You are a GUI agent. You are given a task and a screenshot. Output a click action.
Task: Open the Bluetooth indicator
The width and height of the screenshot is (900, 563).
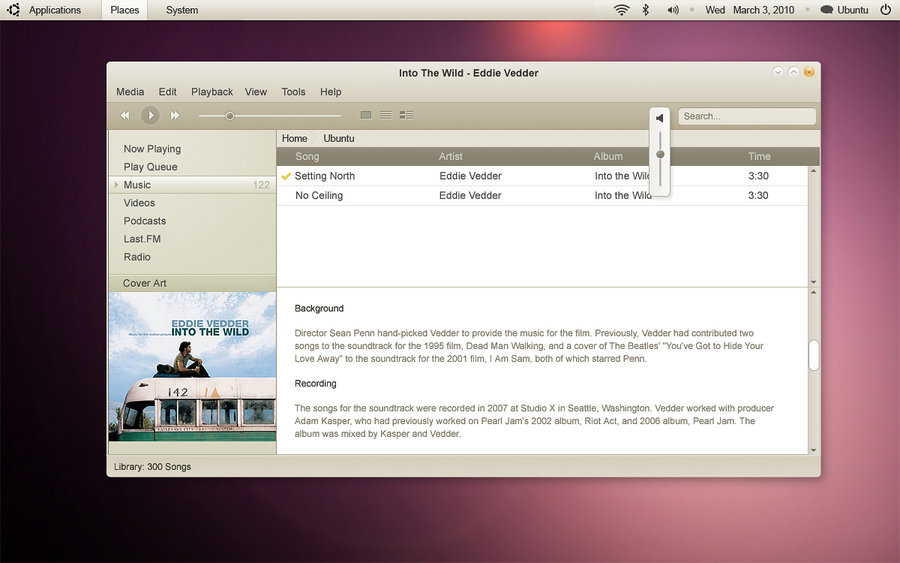click(646, 10)
